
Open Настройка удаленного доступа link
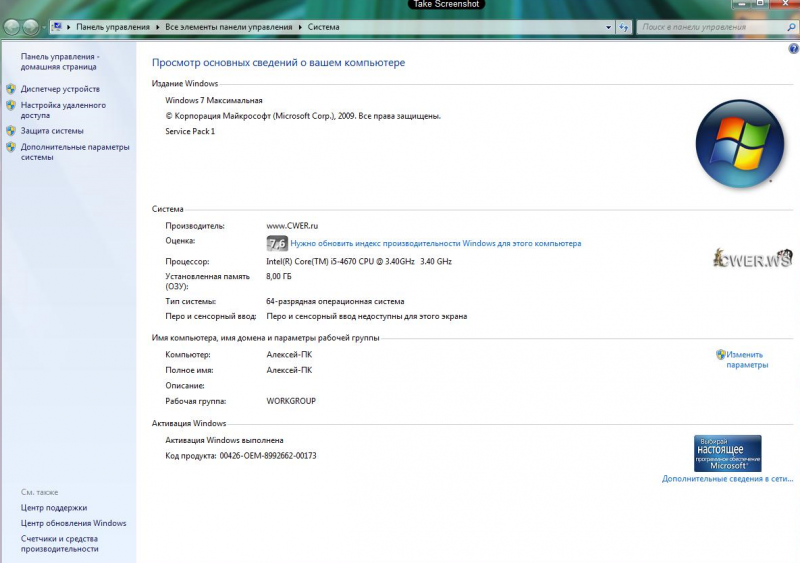[x=63, y=110]
